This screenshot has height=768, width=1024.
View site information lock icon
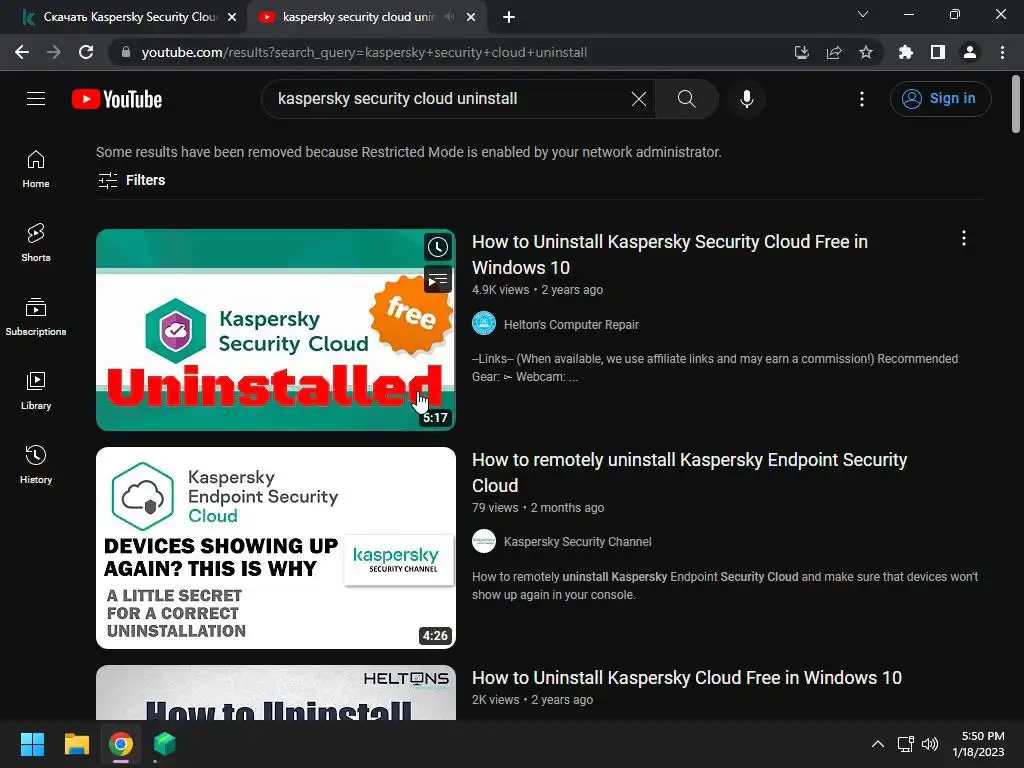point(126,52)
